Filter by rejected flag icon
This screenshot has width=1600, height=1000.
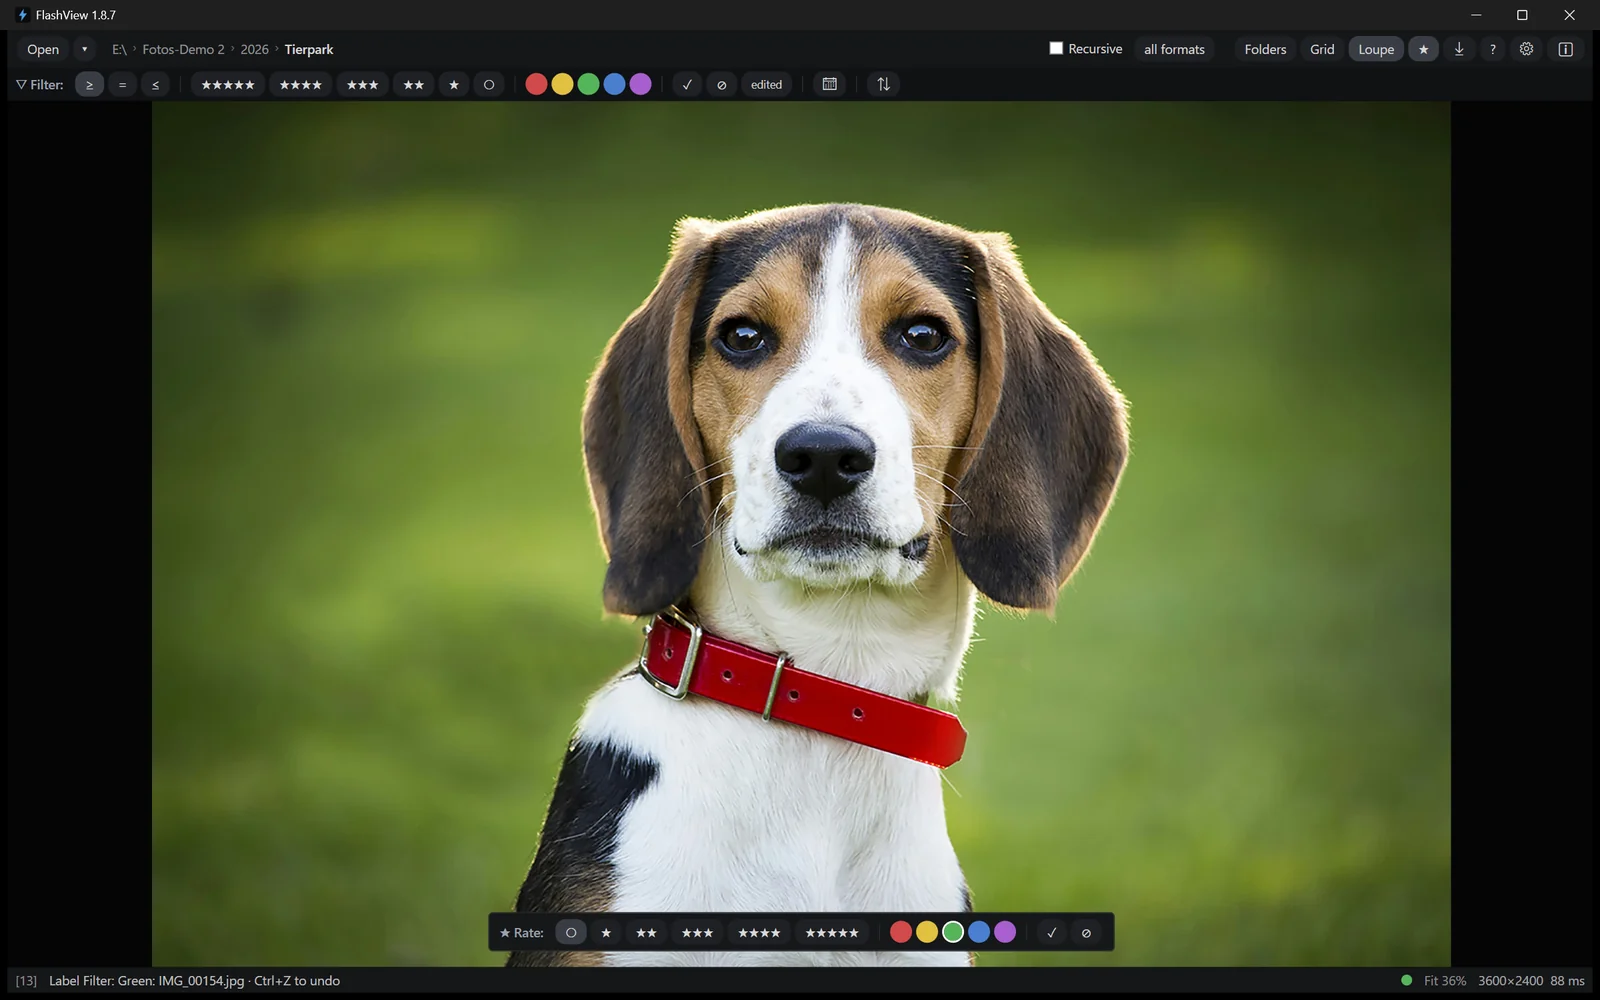point(721,85)
